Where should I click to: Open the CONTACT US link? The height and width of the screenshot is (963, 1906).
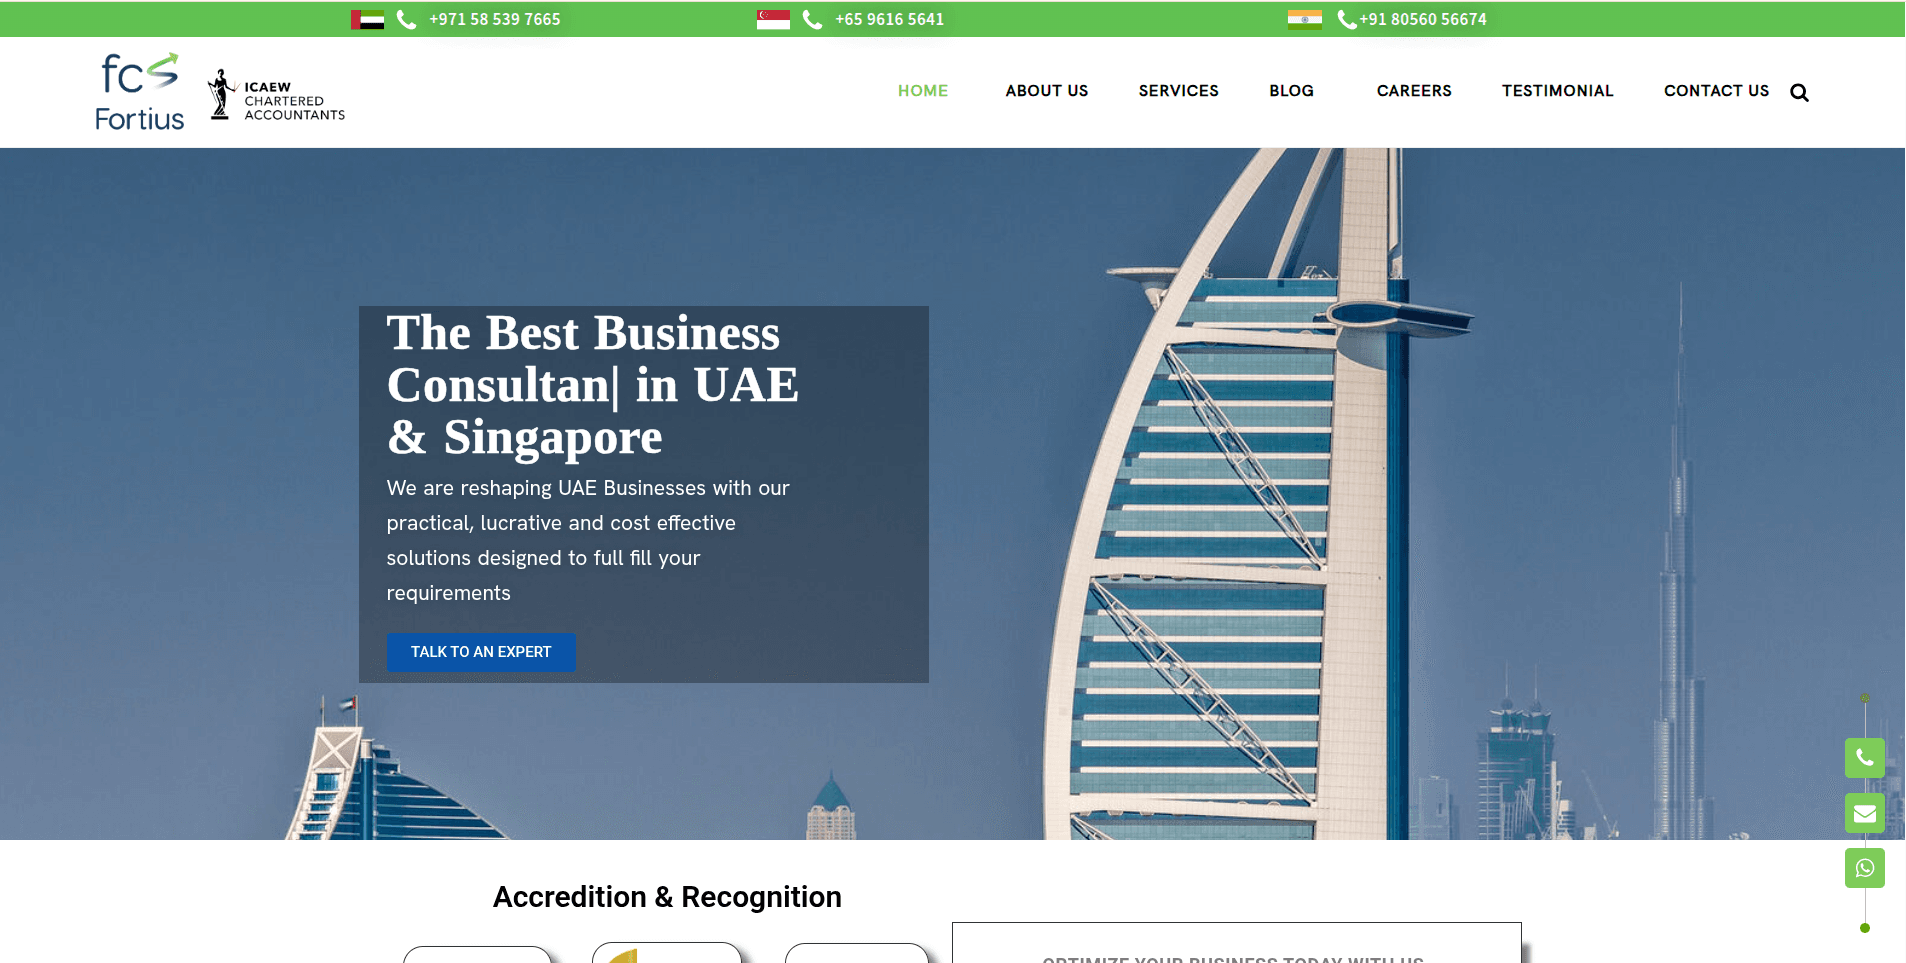[x=1715, y=91]
